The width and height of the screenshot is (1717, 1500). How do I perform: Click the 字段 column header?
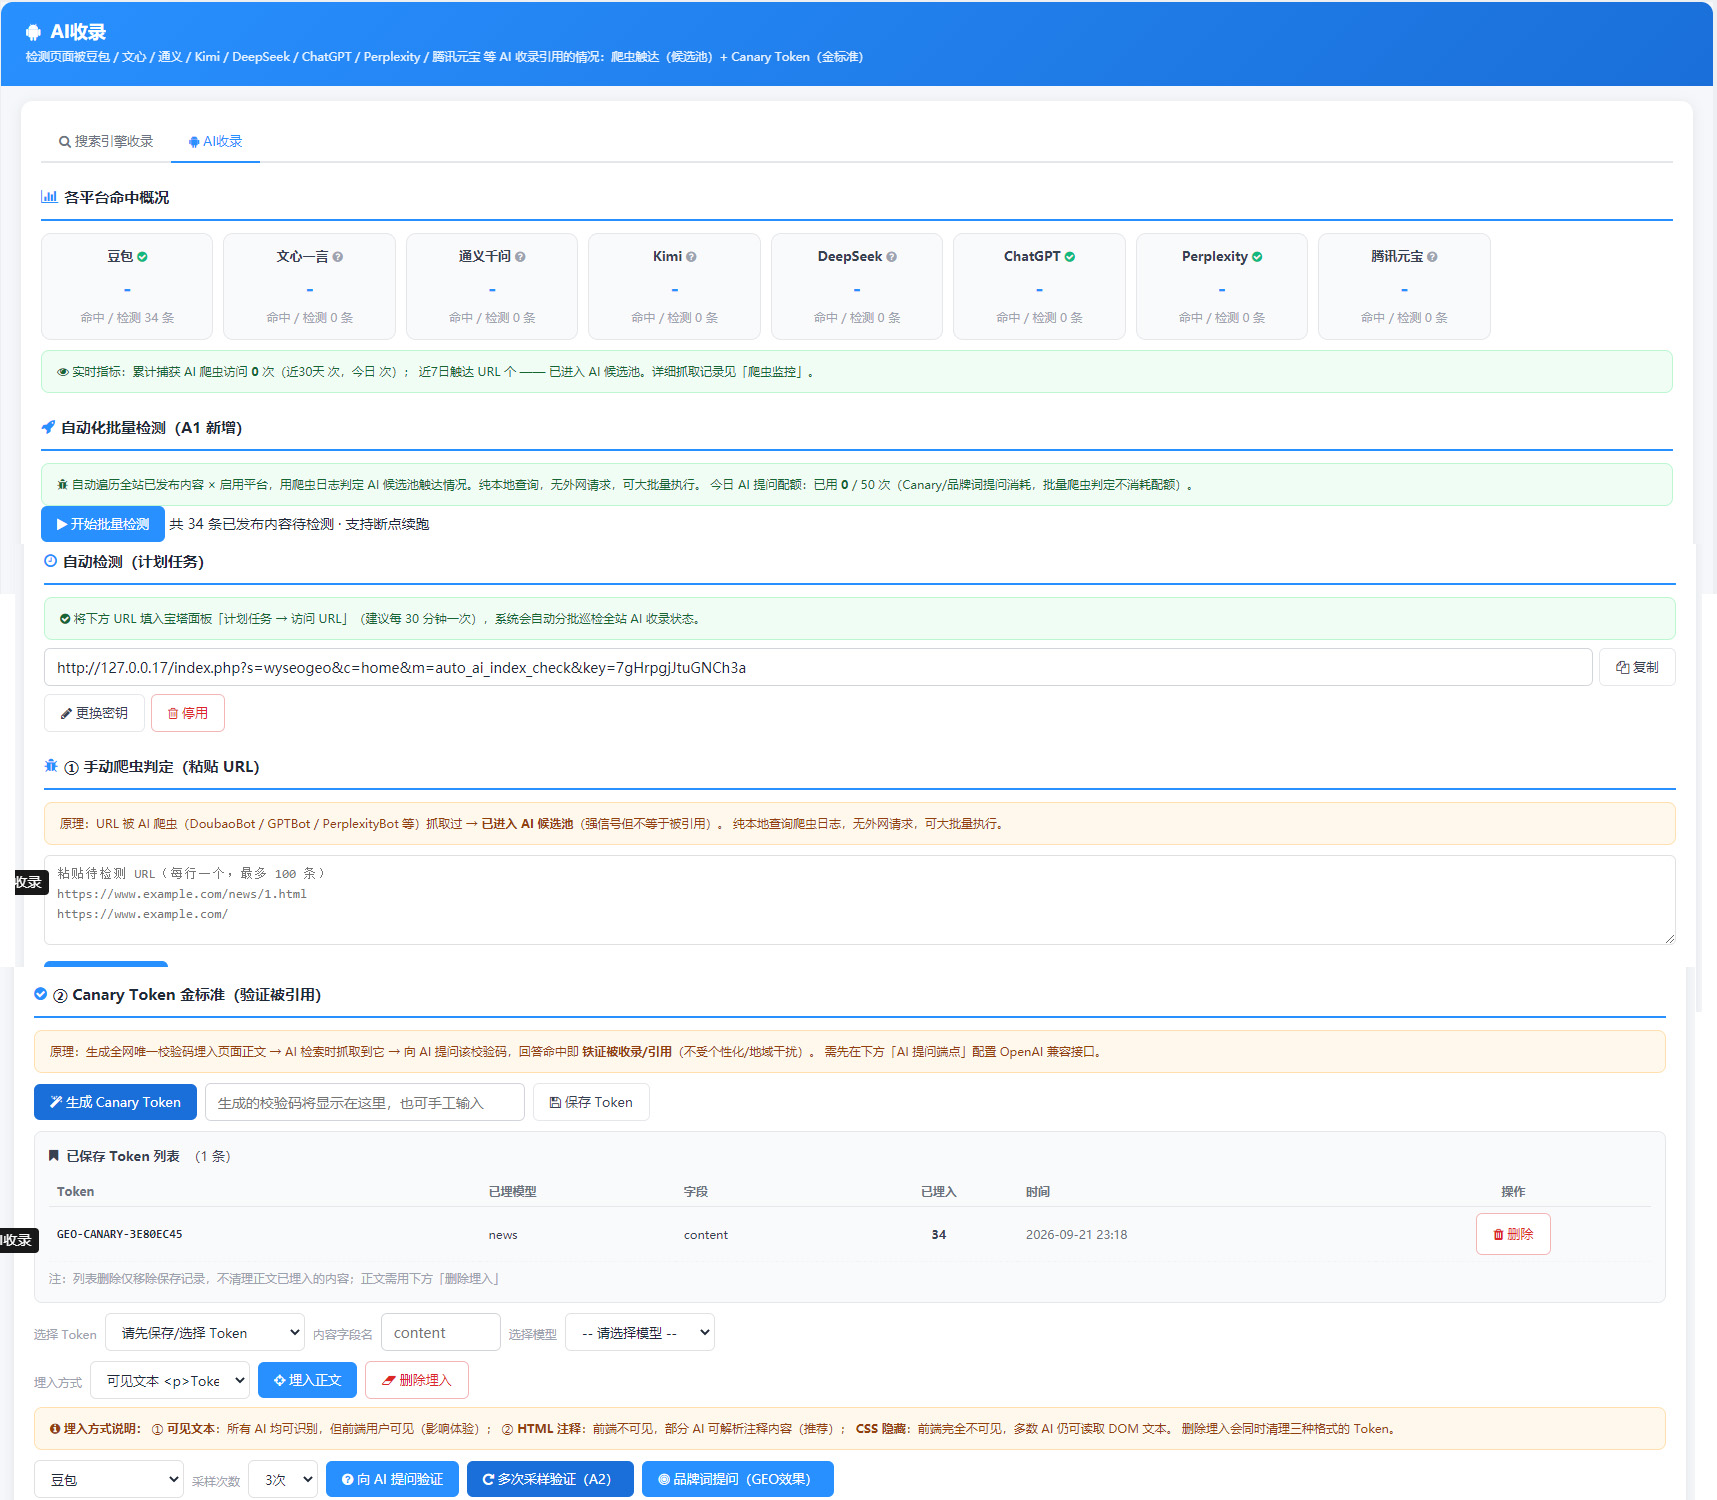point(696,1192)
